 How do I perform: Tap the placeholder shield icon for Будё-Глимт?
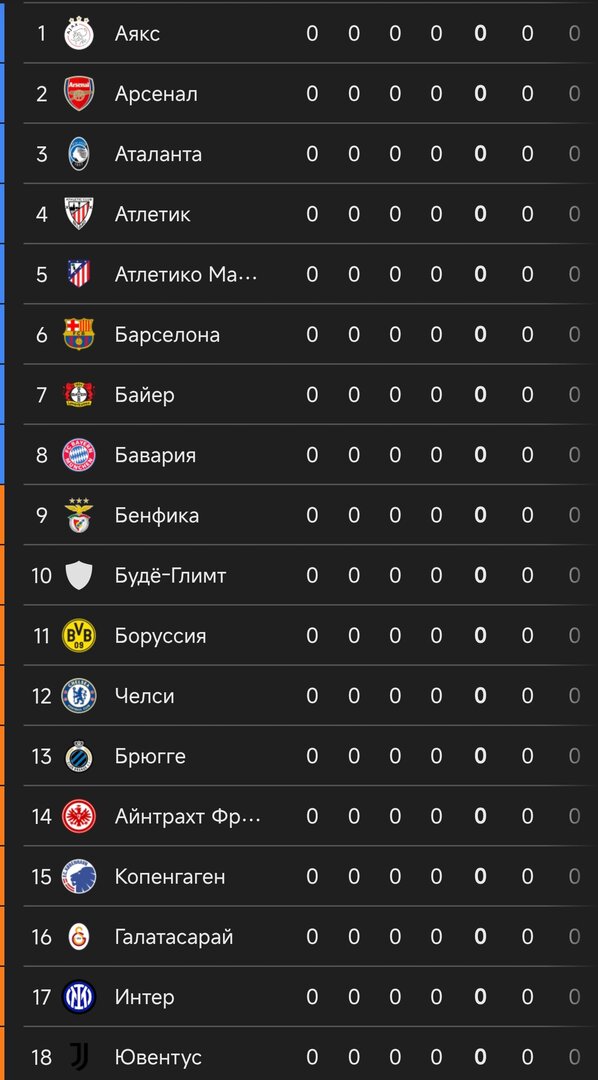(79, 575)
